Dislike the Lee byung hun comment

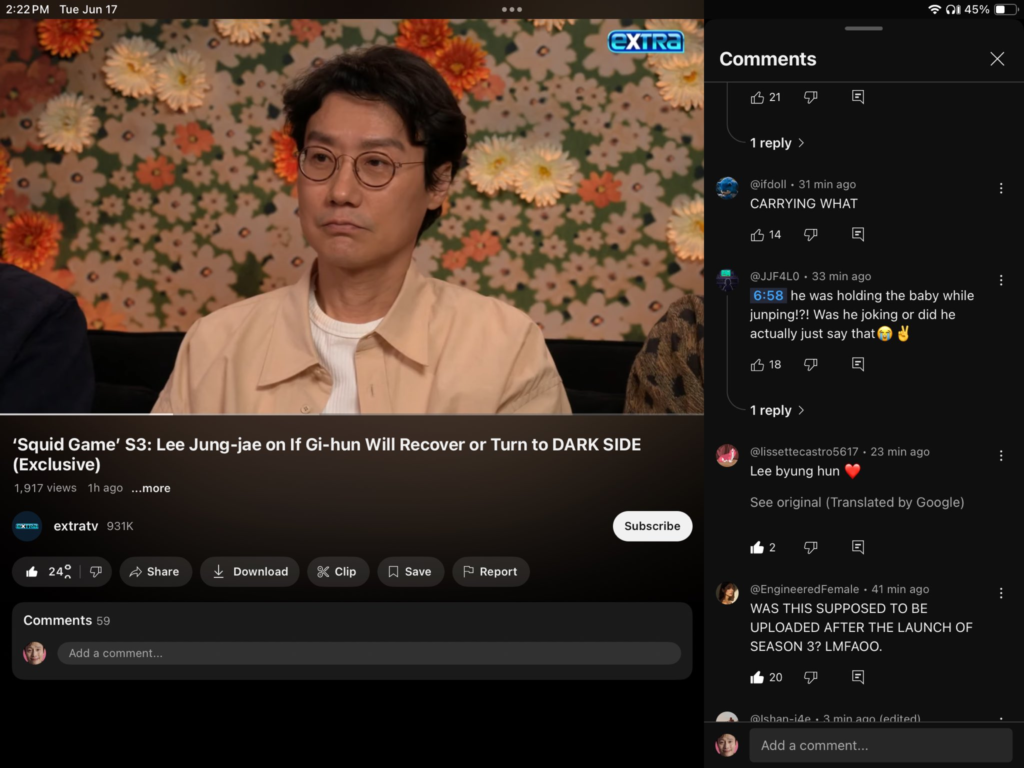(x=810, y=547)
